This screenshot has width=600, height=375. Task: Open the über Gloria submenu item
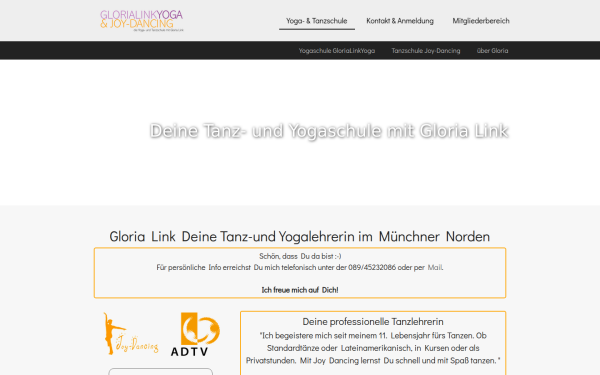pos(492,51)
